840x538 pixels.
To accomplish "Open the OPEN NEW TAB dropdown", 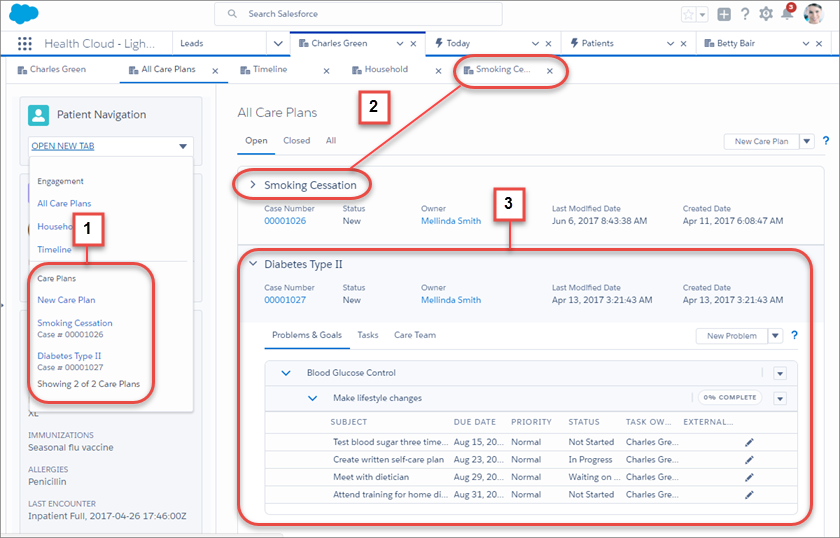I will (111, 146).
